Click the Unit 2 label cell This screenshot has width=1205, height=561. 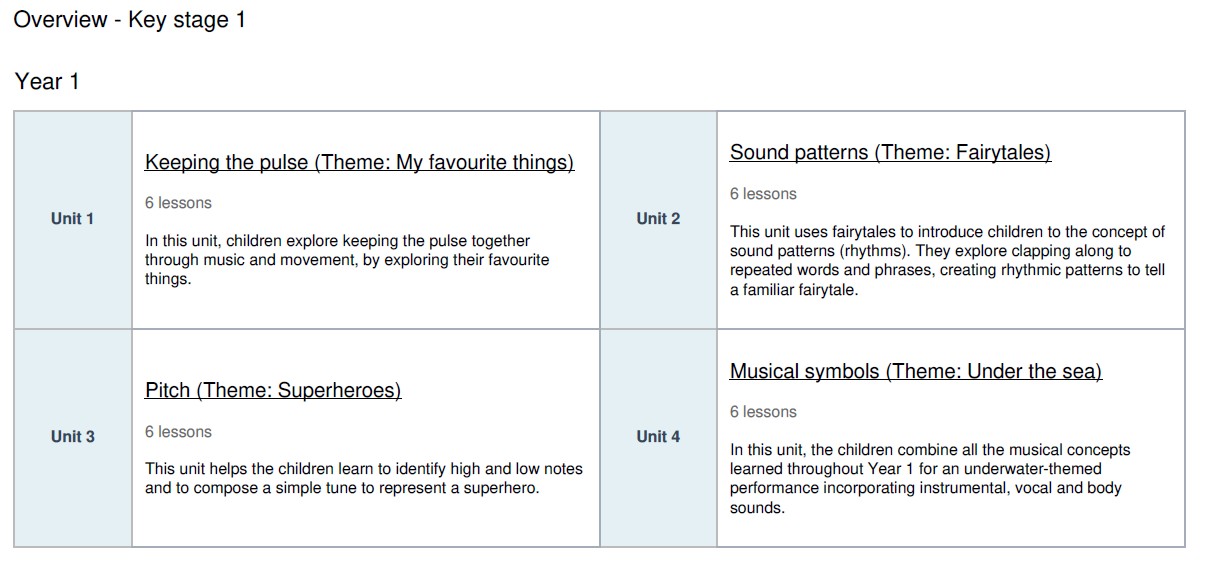coord(658,219)
